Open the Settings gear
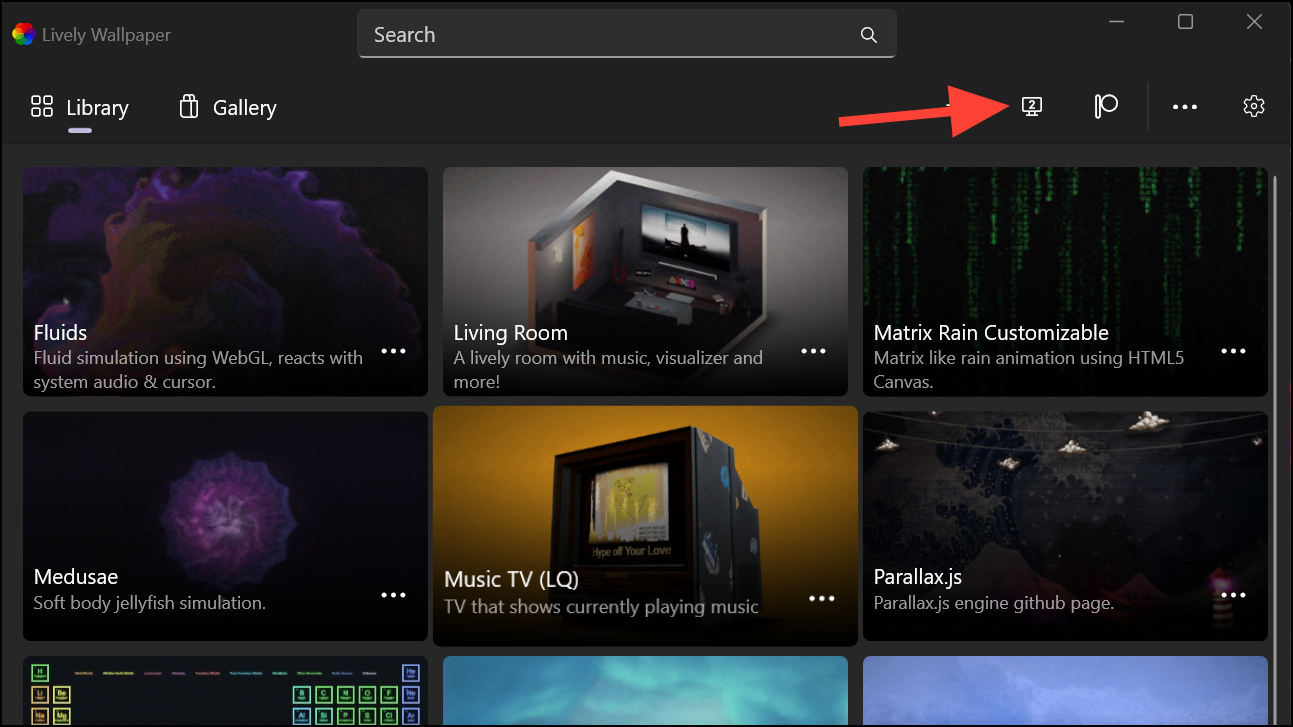The image size is (1293, 727). (x=1254, y=106)
